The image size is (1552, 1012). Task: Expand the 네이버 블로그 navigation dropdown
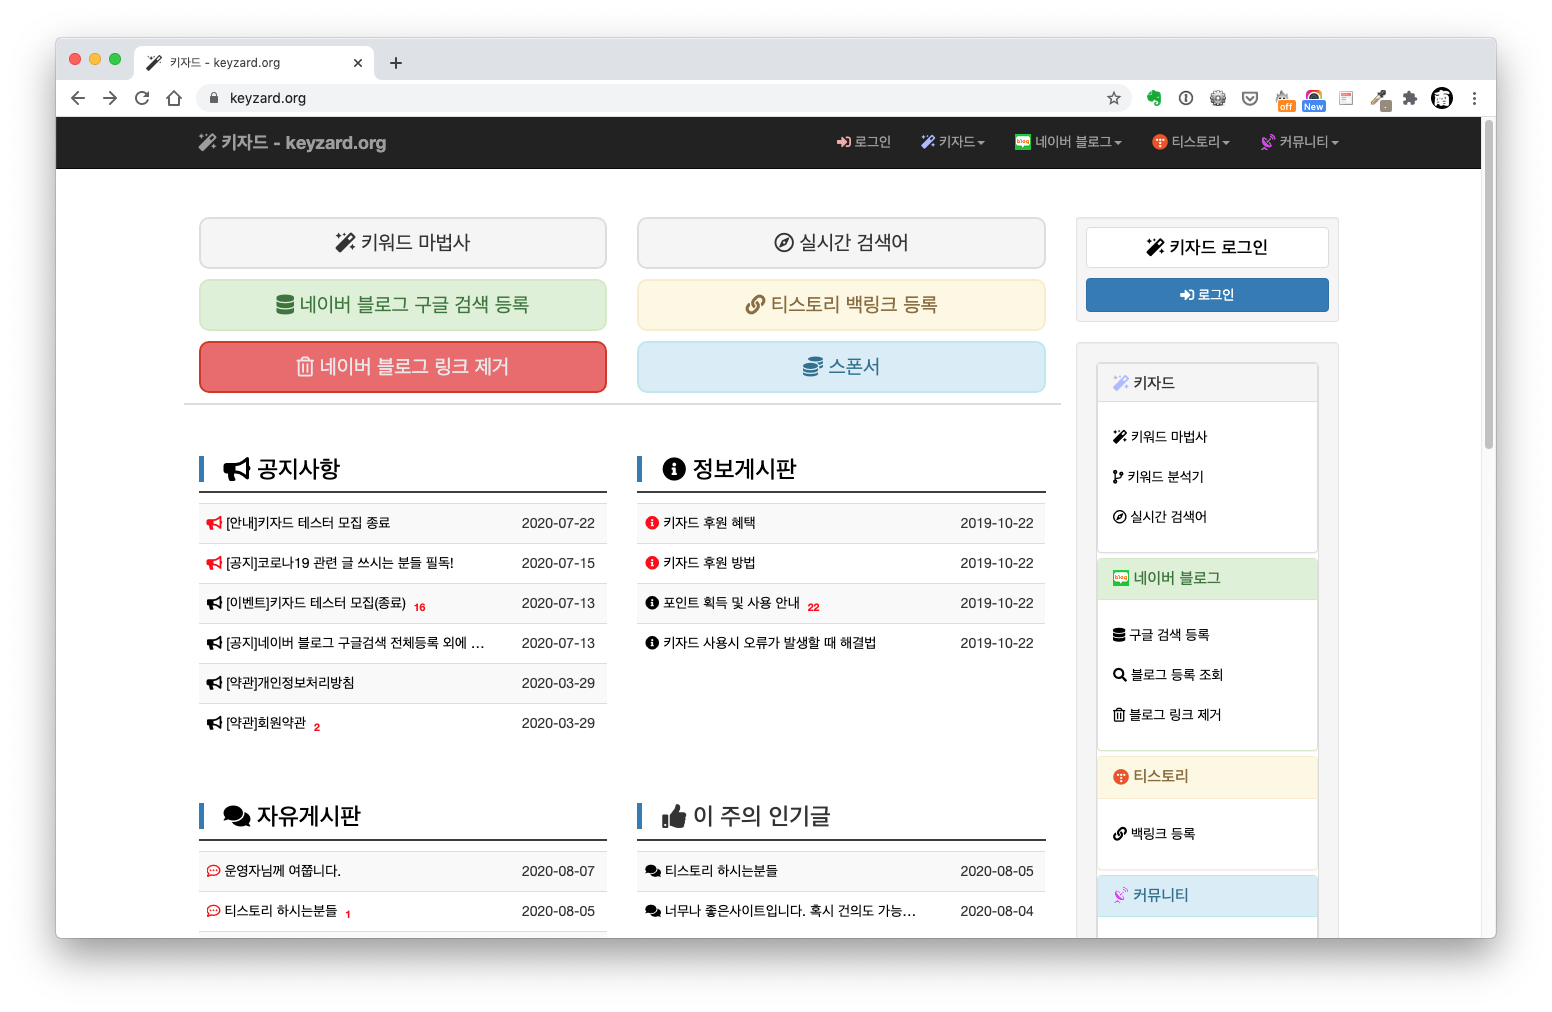pos(1068,142)
